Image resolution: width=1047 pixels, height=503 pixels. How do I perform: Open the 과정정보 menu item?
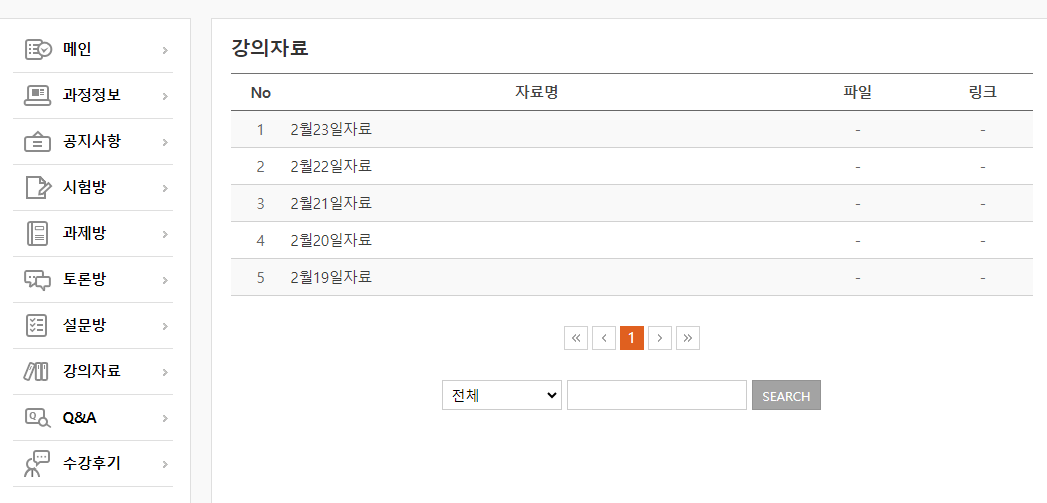[x=92, y=95]
